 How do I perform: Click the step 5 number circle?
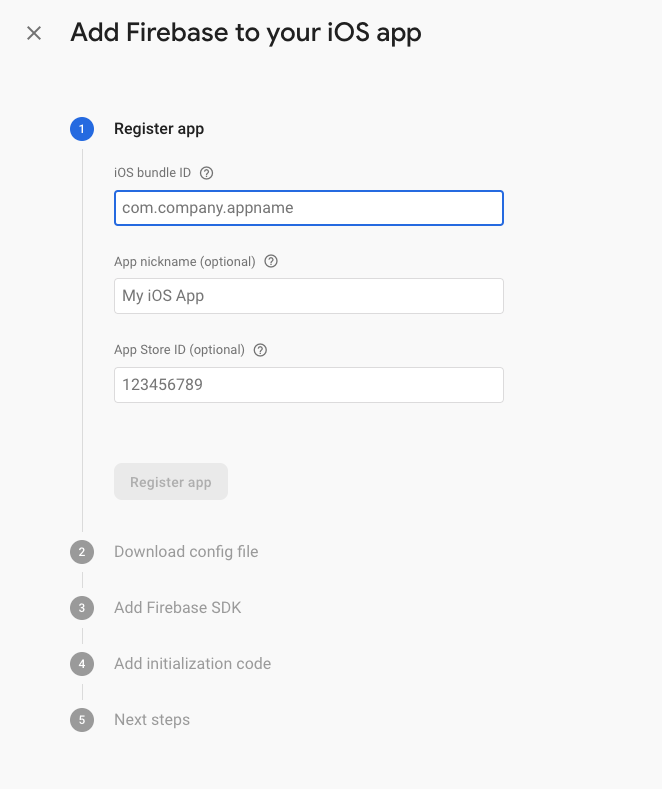coord(82,720)
